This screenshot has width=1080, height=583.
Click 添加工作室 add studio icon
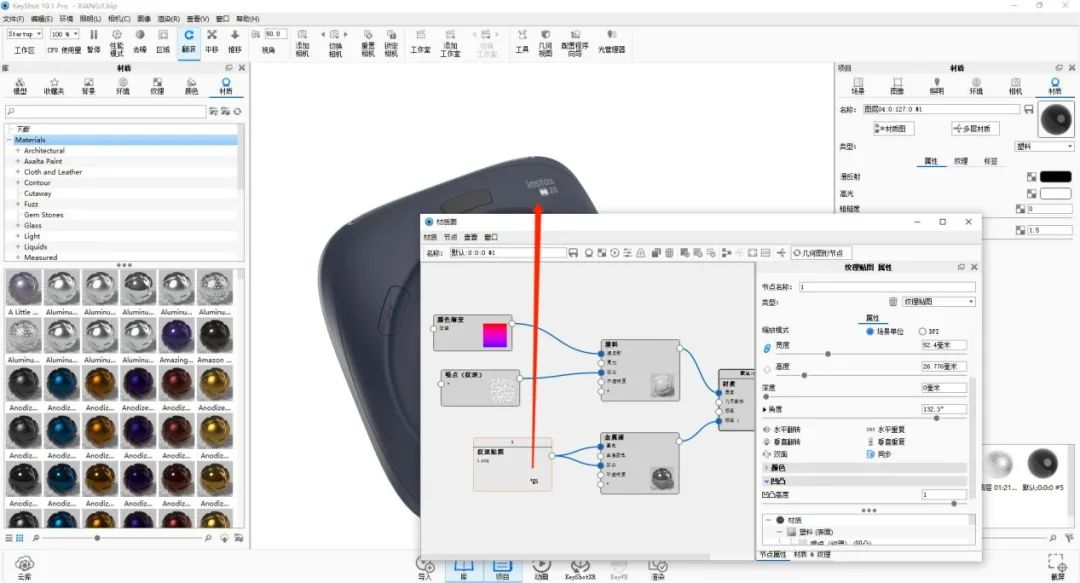click(x=450, y=35)
